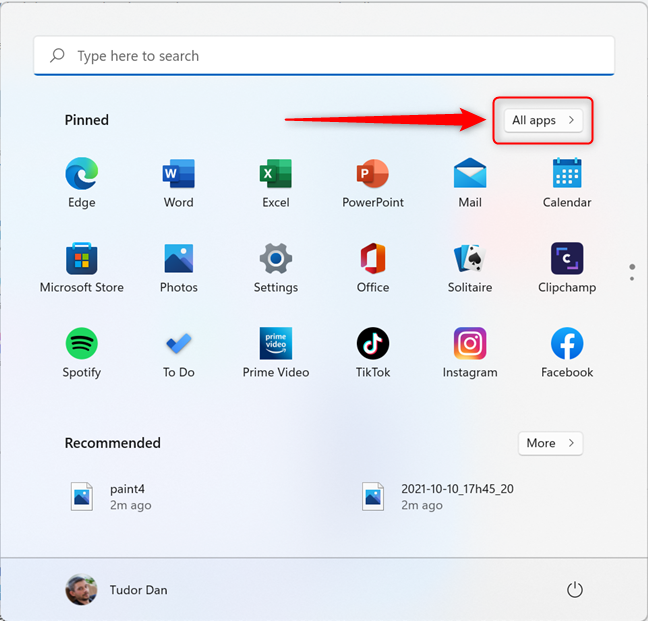Open the Photos app
The width and height of the screenshot is (648, 621).
point(179,268)
